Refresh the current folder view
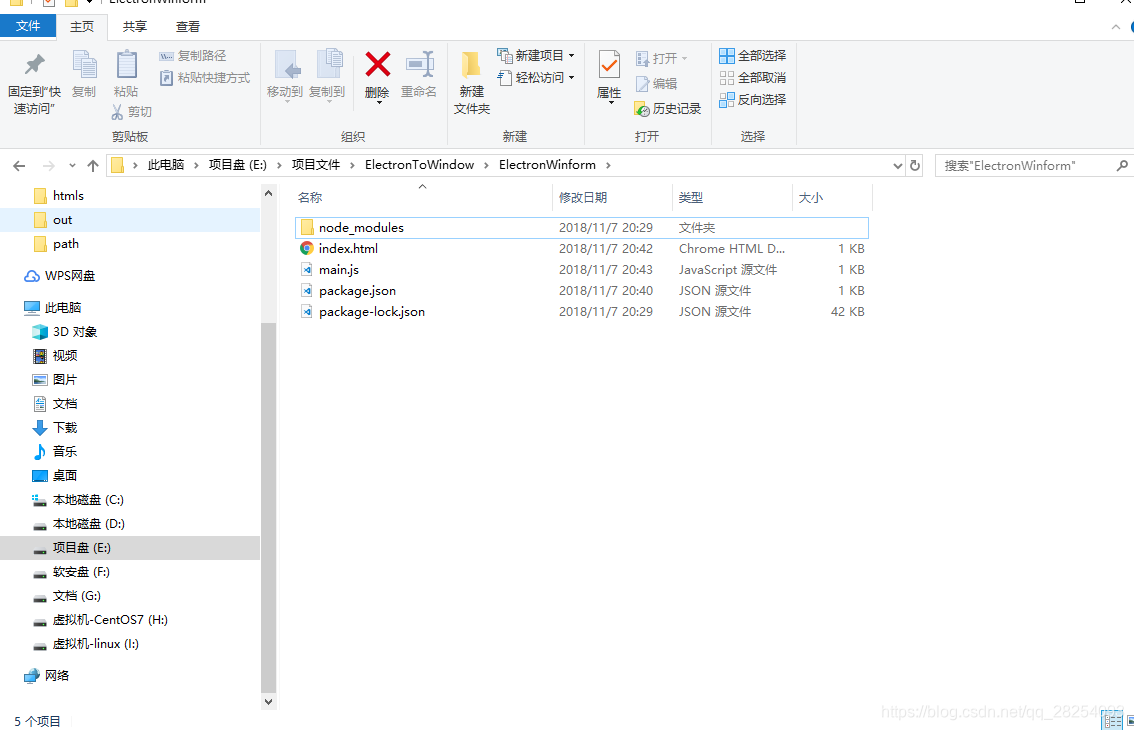 click(915, 166)
